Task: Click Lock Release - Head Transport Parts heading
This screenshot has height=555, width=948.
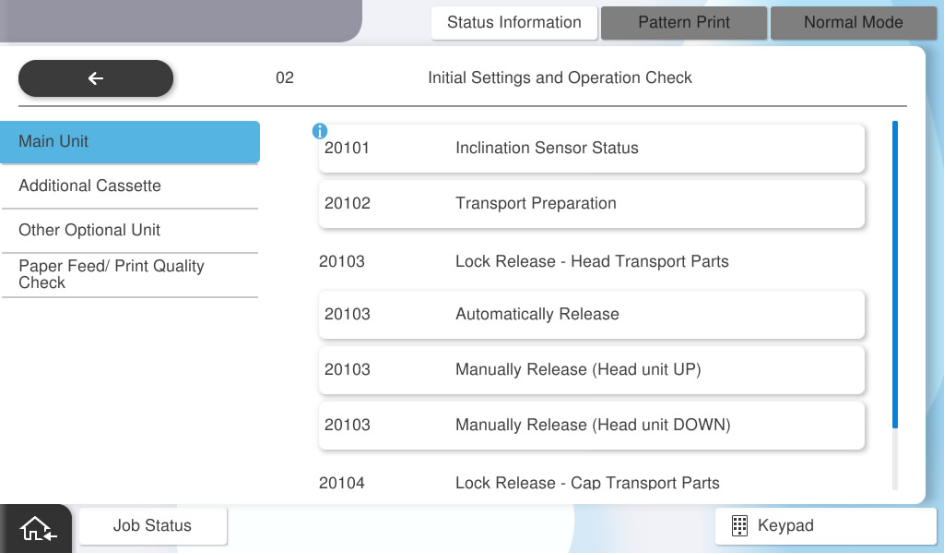Action: click(x=591, y=262)
